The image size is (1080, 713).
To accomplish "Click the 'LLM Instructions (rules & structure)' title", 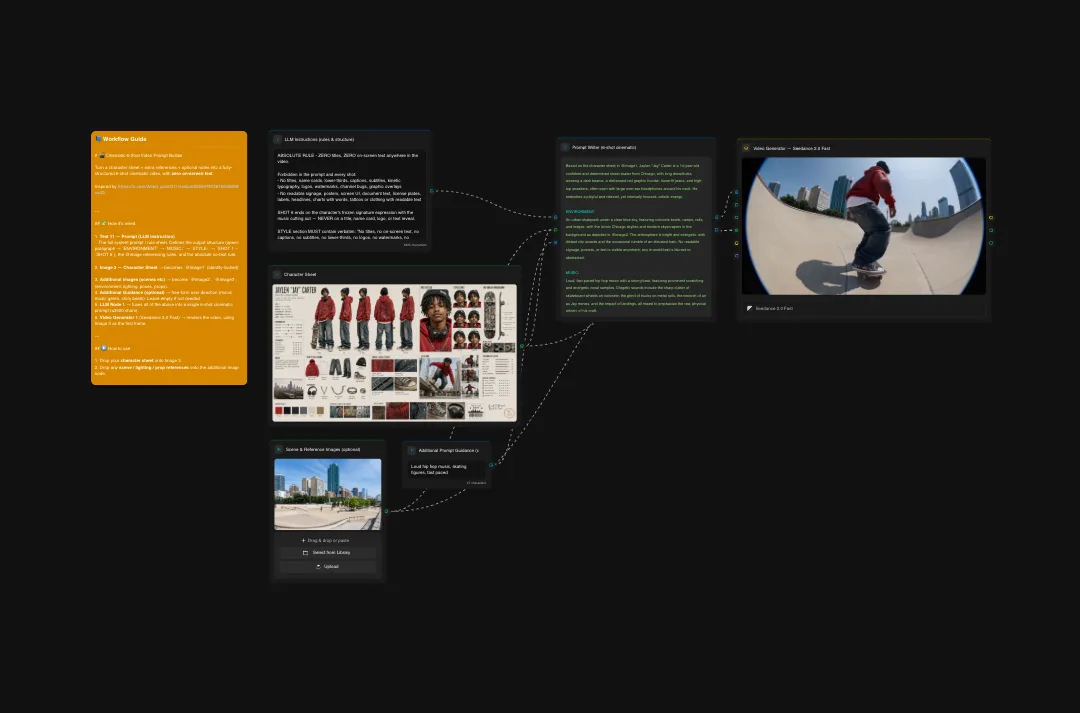I will [319, 139].
